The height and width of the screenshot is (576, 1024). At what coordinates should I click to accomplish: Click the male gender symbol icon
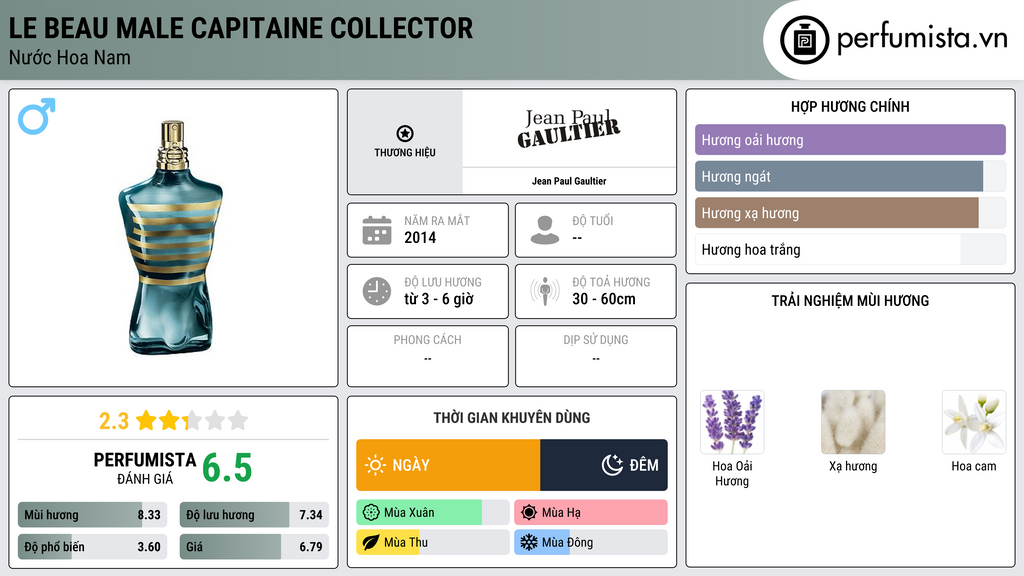click(36, 117)
